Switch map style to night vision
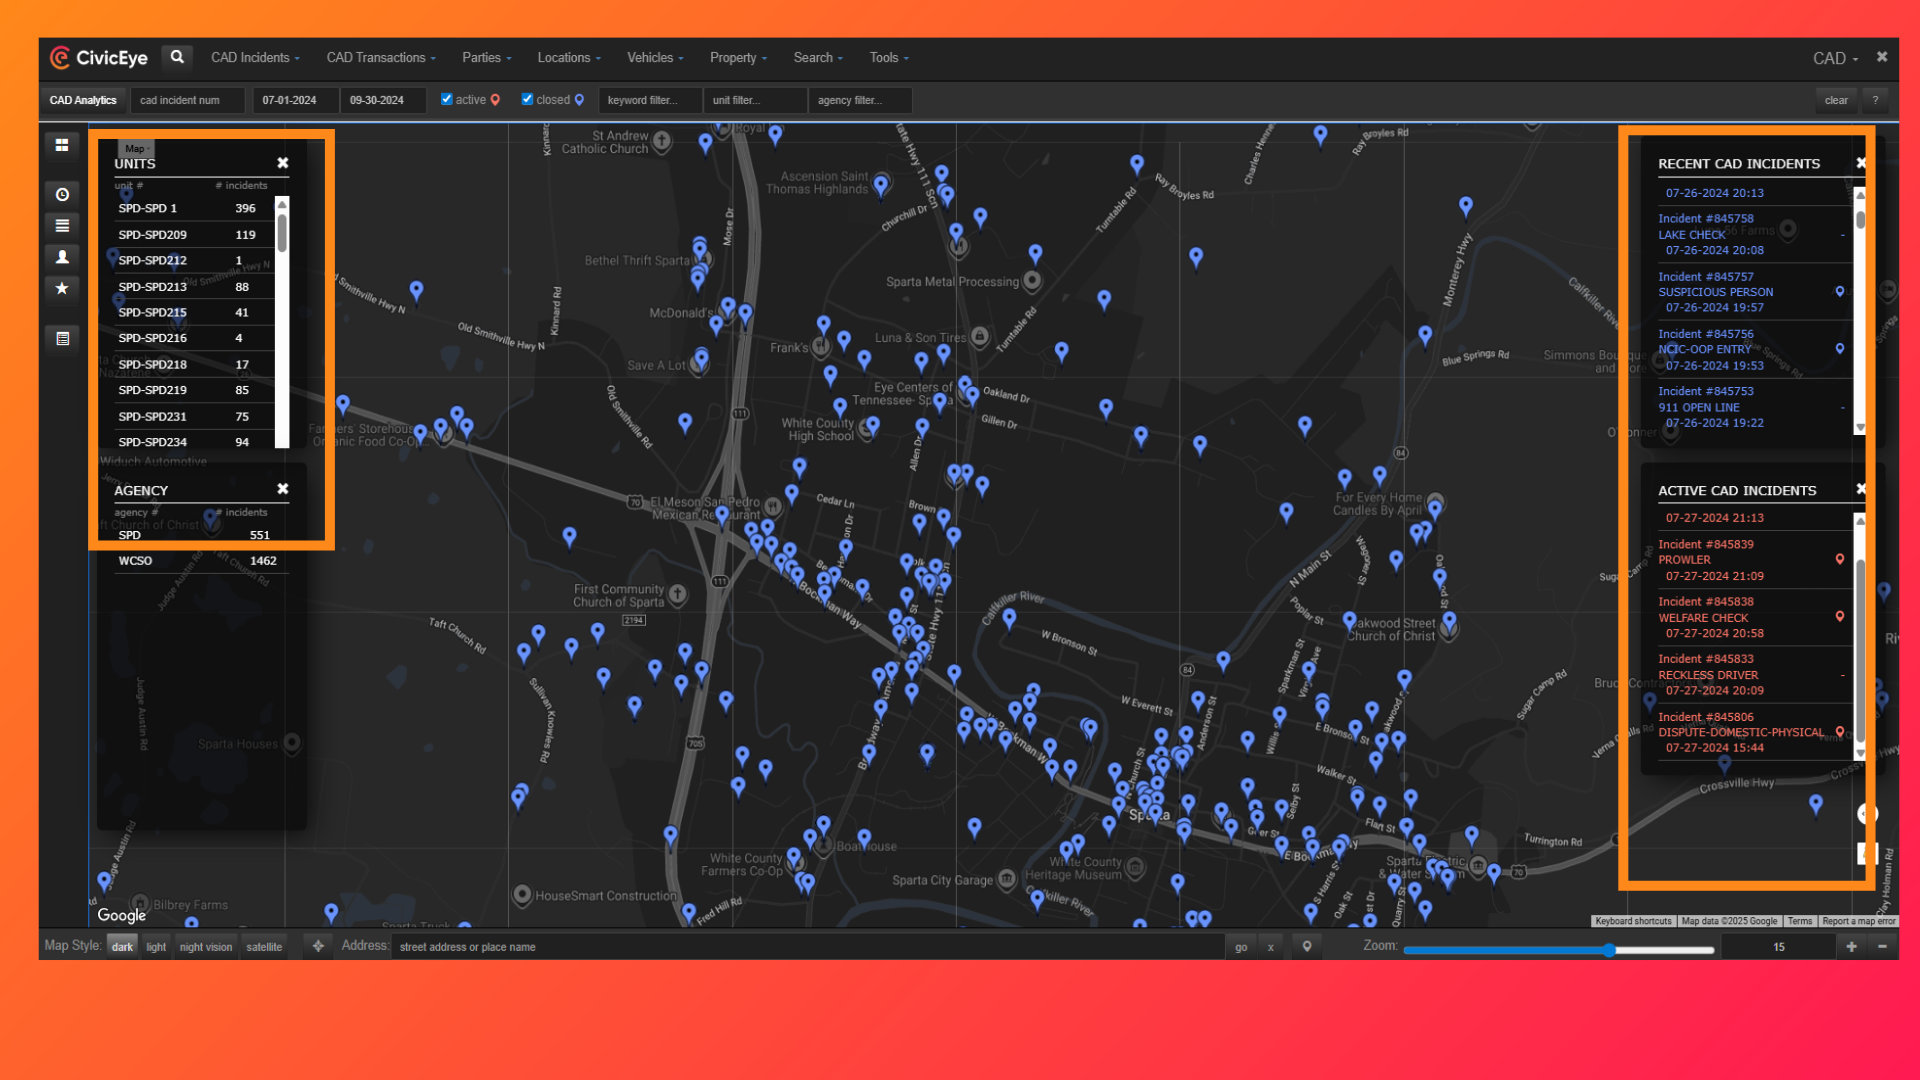The image size is (1920, 1080). [x=206, y=947]
